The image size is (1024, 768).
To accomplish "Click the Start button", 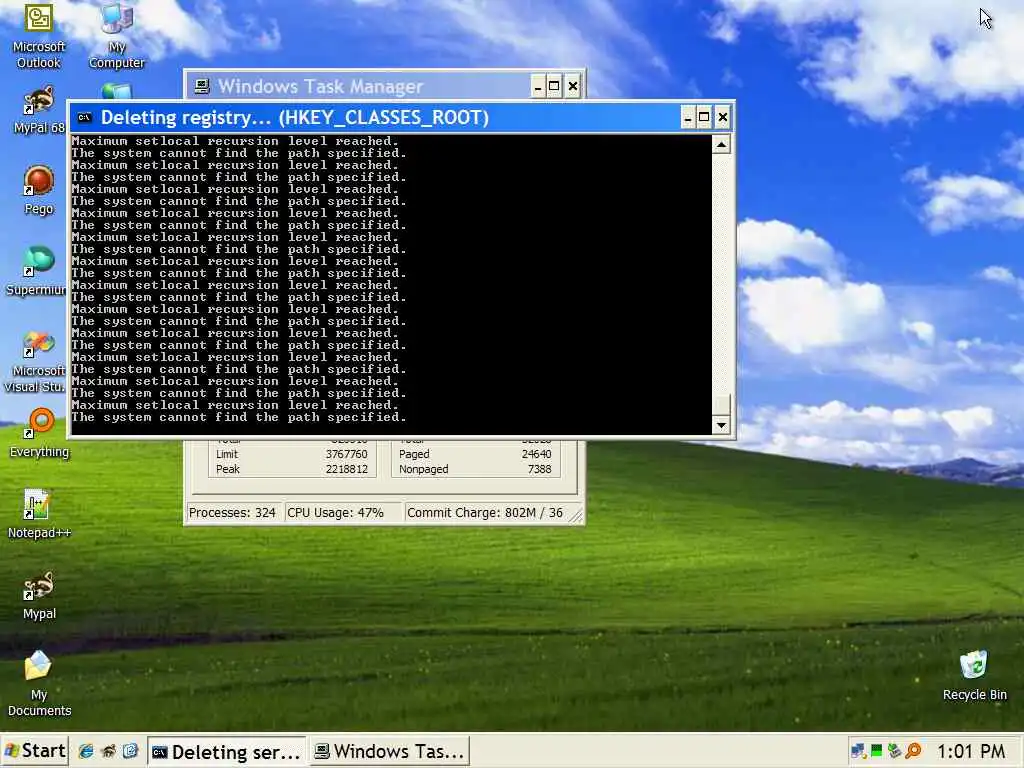I will pyautogui.click(x=35, y=751).
